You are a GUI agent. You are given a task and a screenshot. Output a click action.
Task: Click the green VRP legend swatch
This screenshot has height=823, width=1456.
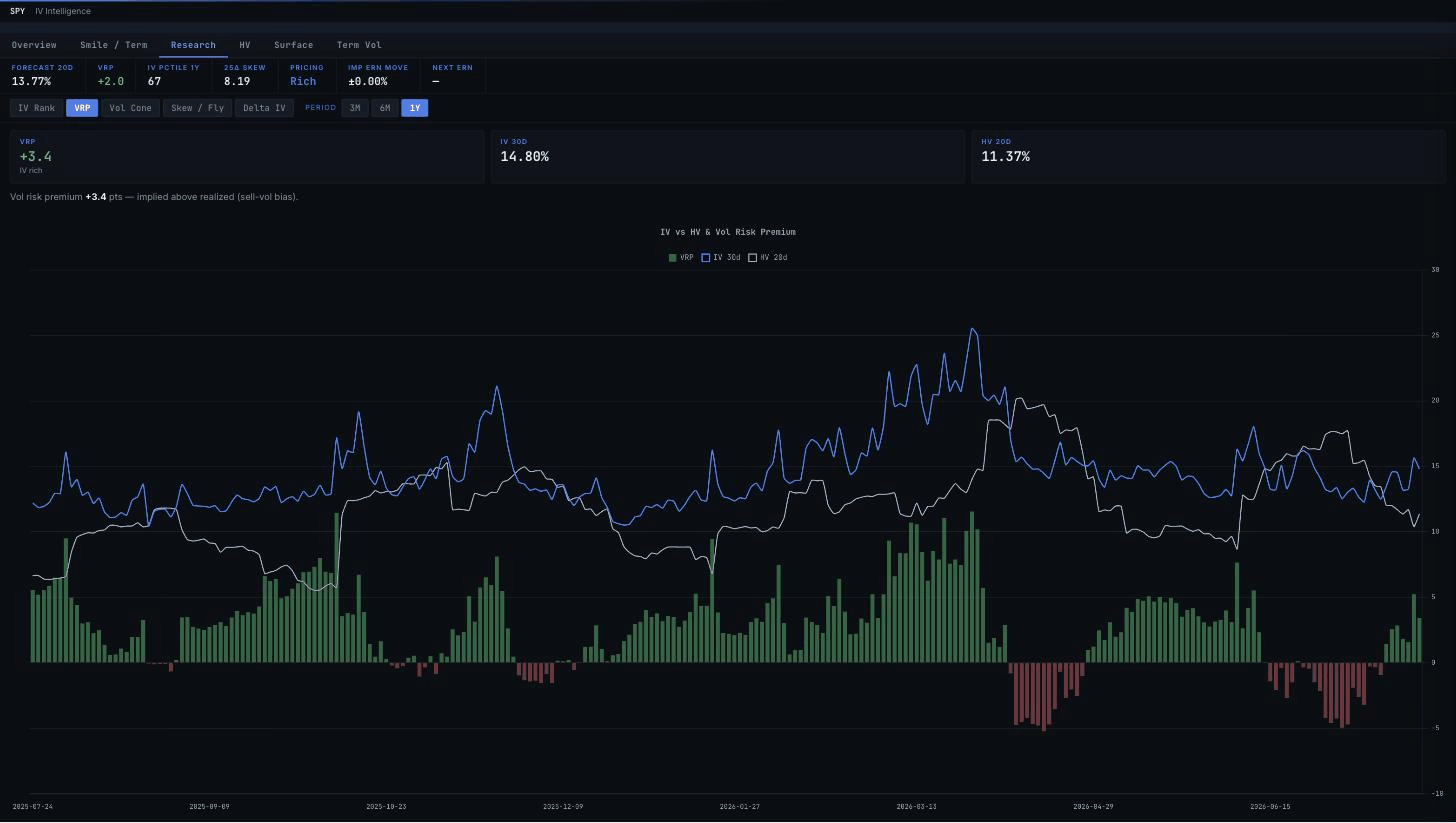[x=672, y=258]
